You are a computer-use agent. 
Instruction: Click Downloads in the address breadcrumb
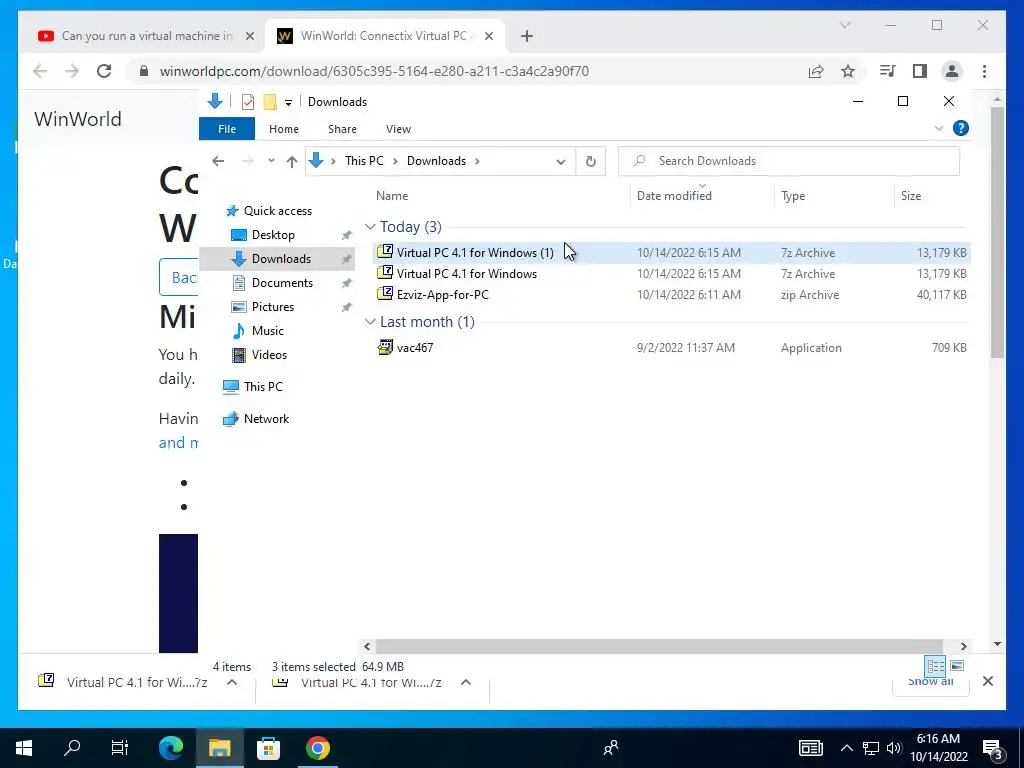436,161
